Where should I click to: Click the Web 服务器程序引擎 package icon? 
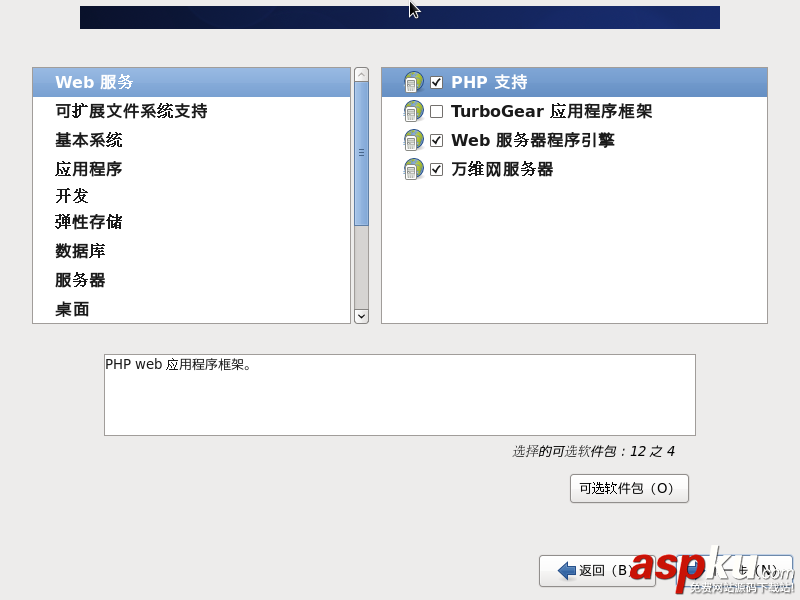412,140
